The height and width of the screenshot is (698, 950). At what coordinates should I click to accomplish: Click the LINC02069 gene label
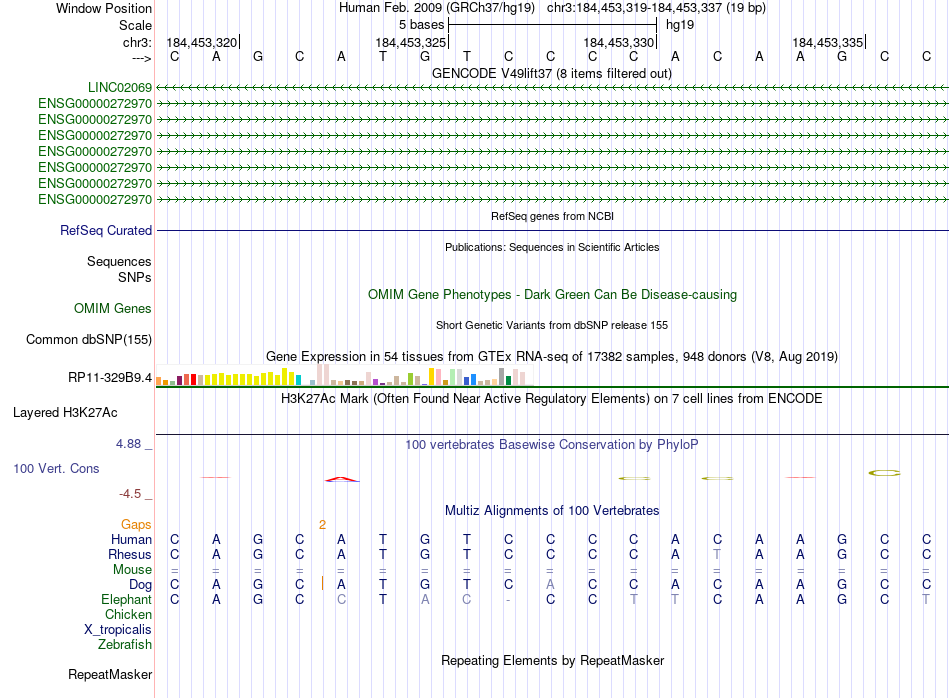pyautogui.click(x=119, y=87)
